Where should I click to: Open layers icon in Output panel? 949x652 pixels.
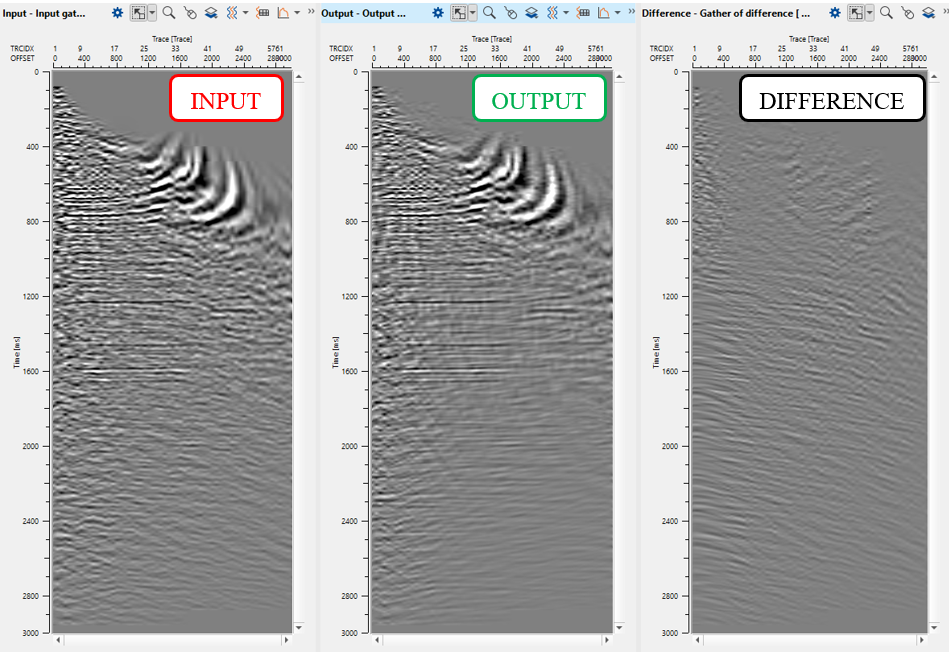(532, 13)
